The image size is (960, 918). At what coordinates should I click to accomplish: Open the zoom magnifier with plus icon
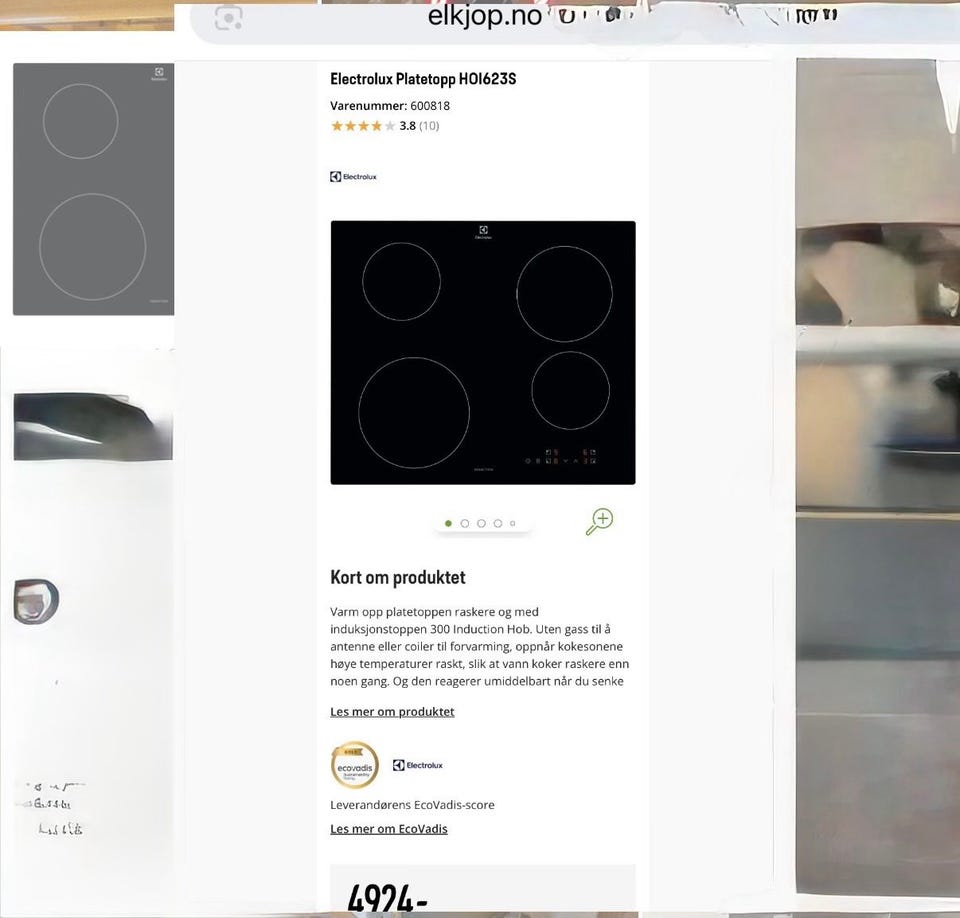click(599, 521)
